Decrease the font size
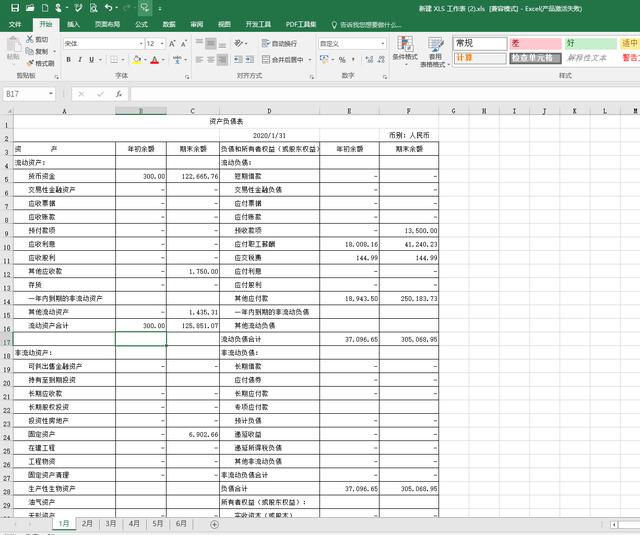 point(184,44)
